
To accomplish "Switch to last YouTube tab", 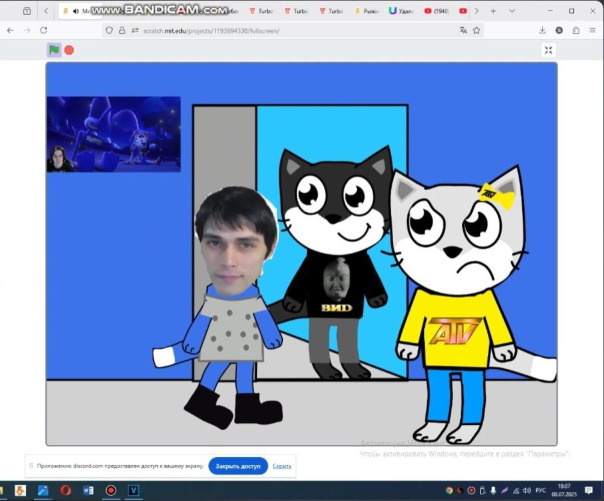I will click(463, 11).
